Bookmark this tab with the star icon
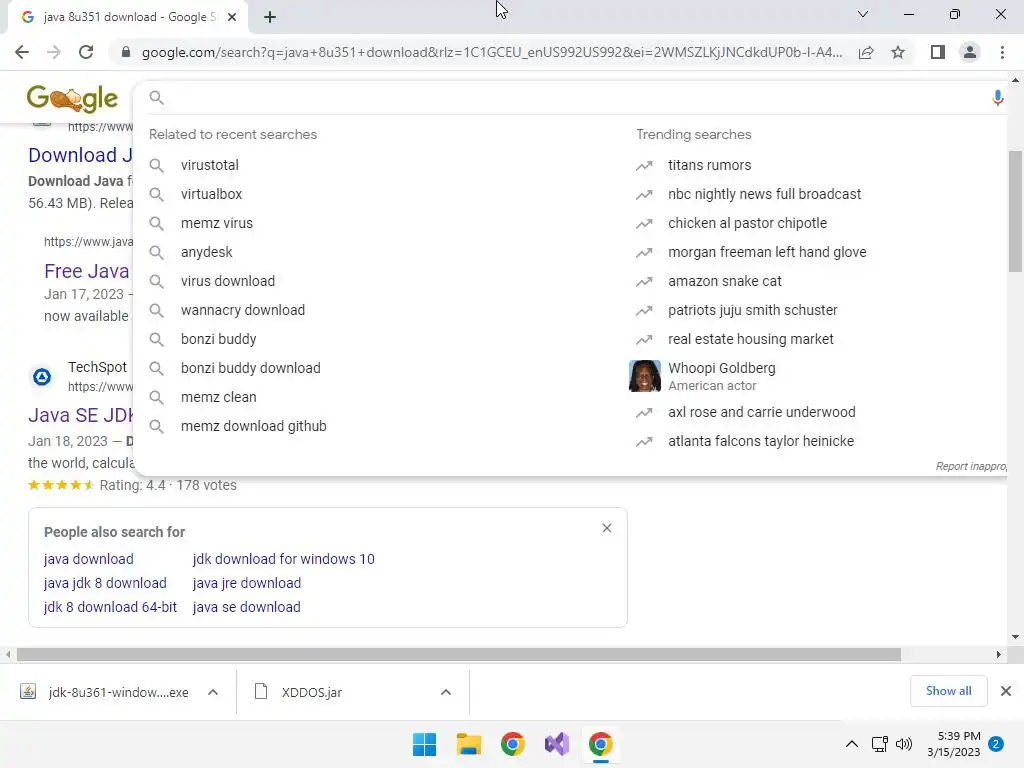Viewport: 1024px width, 768px height. (x=898, y=52)
